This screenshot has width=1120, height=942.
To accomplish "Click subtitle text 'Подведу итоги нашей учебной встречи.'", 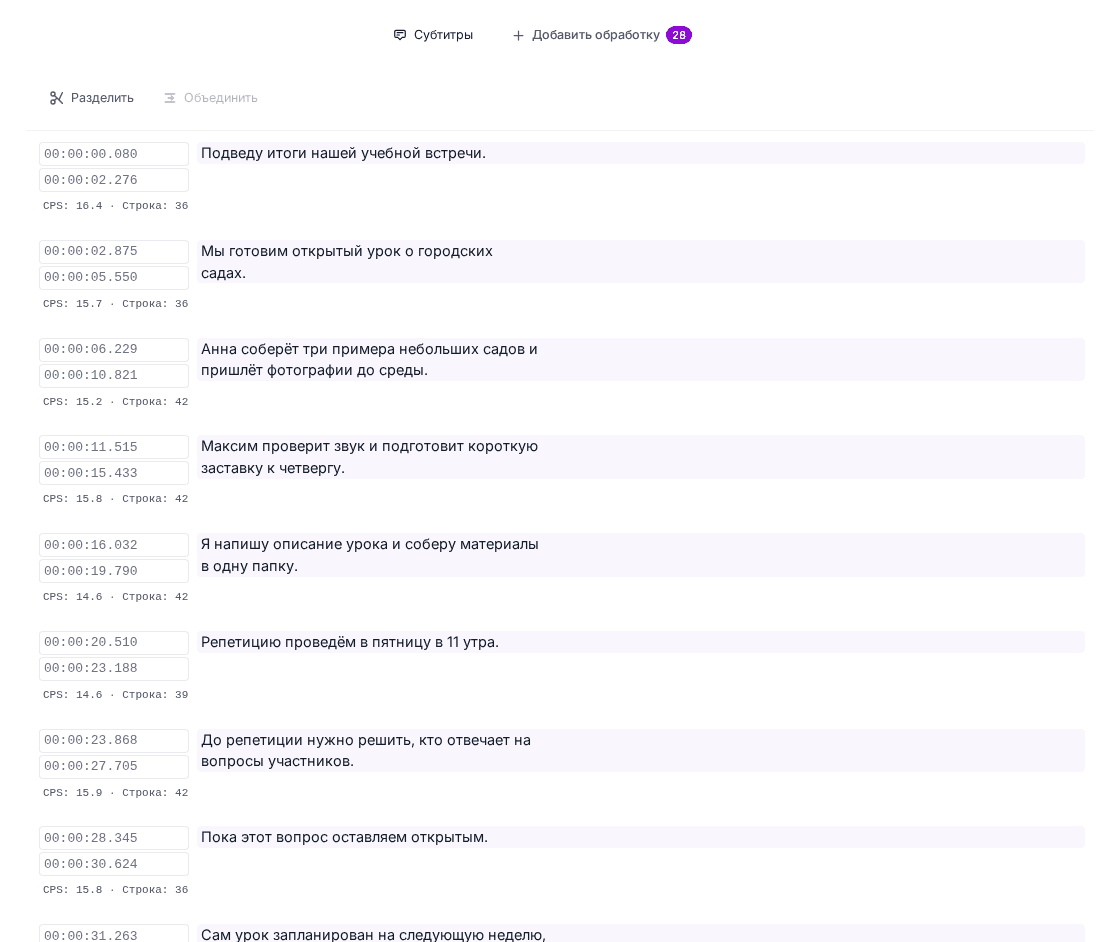I will click(x=641, y=154).
